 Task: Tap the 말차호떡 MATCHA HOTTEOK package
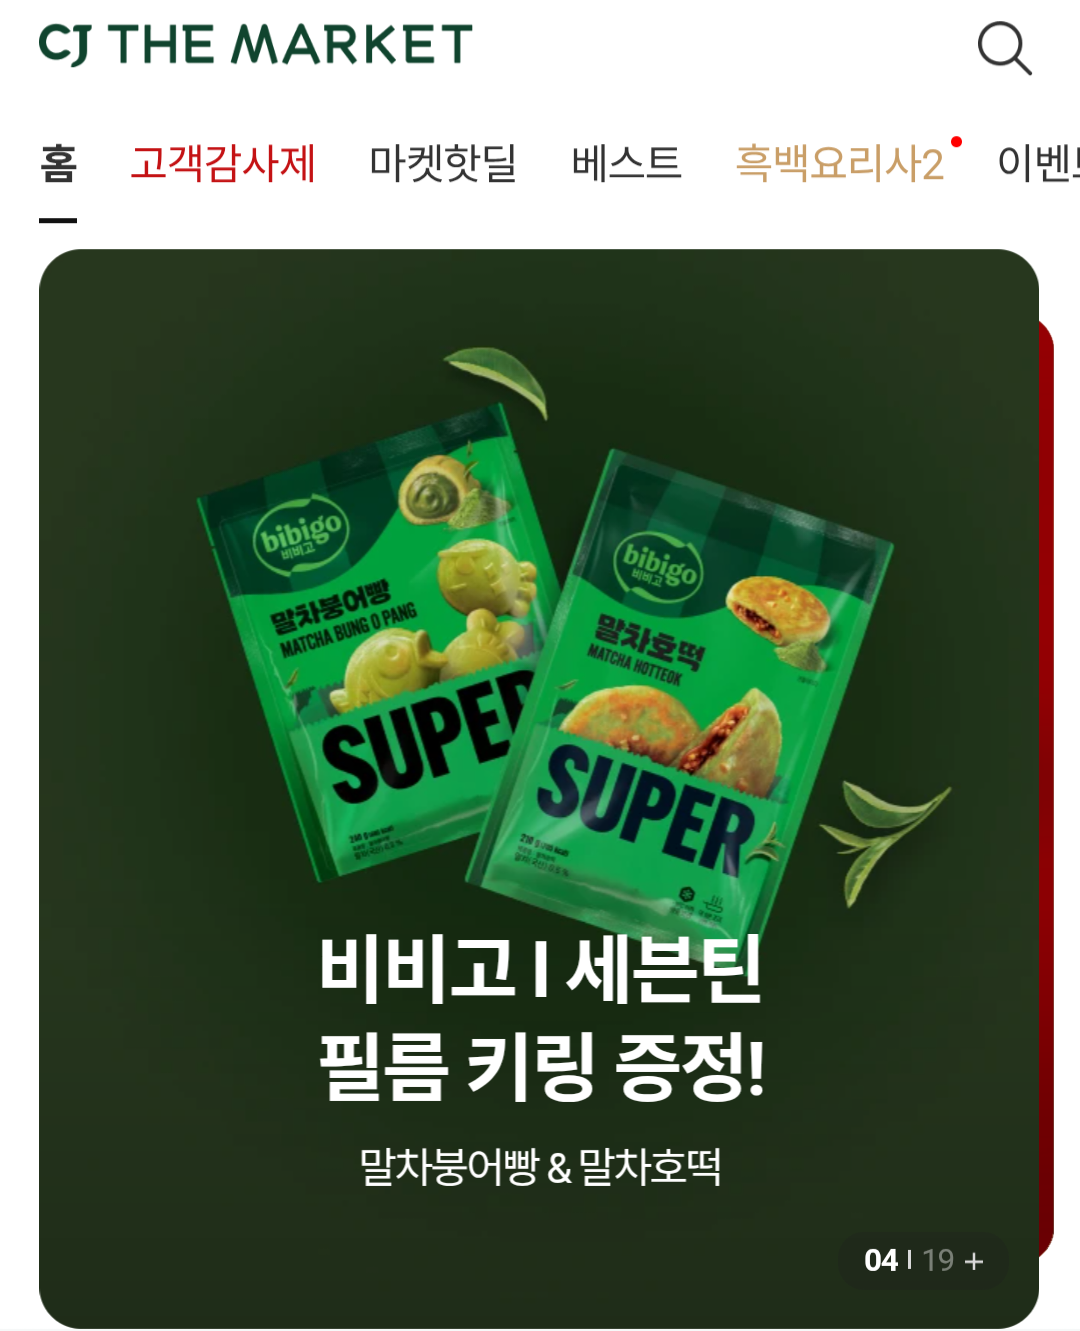click(680, 690)
